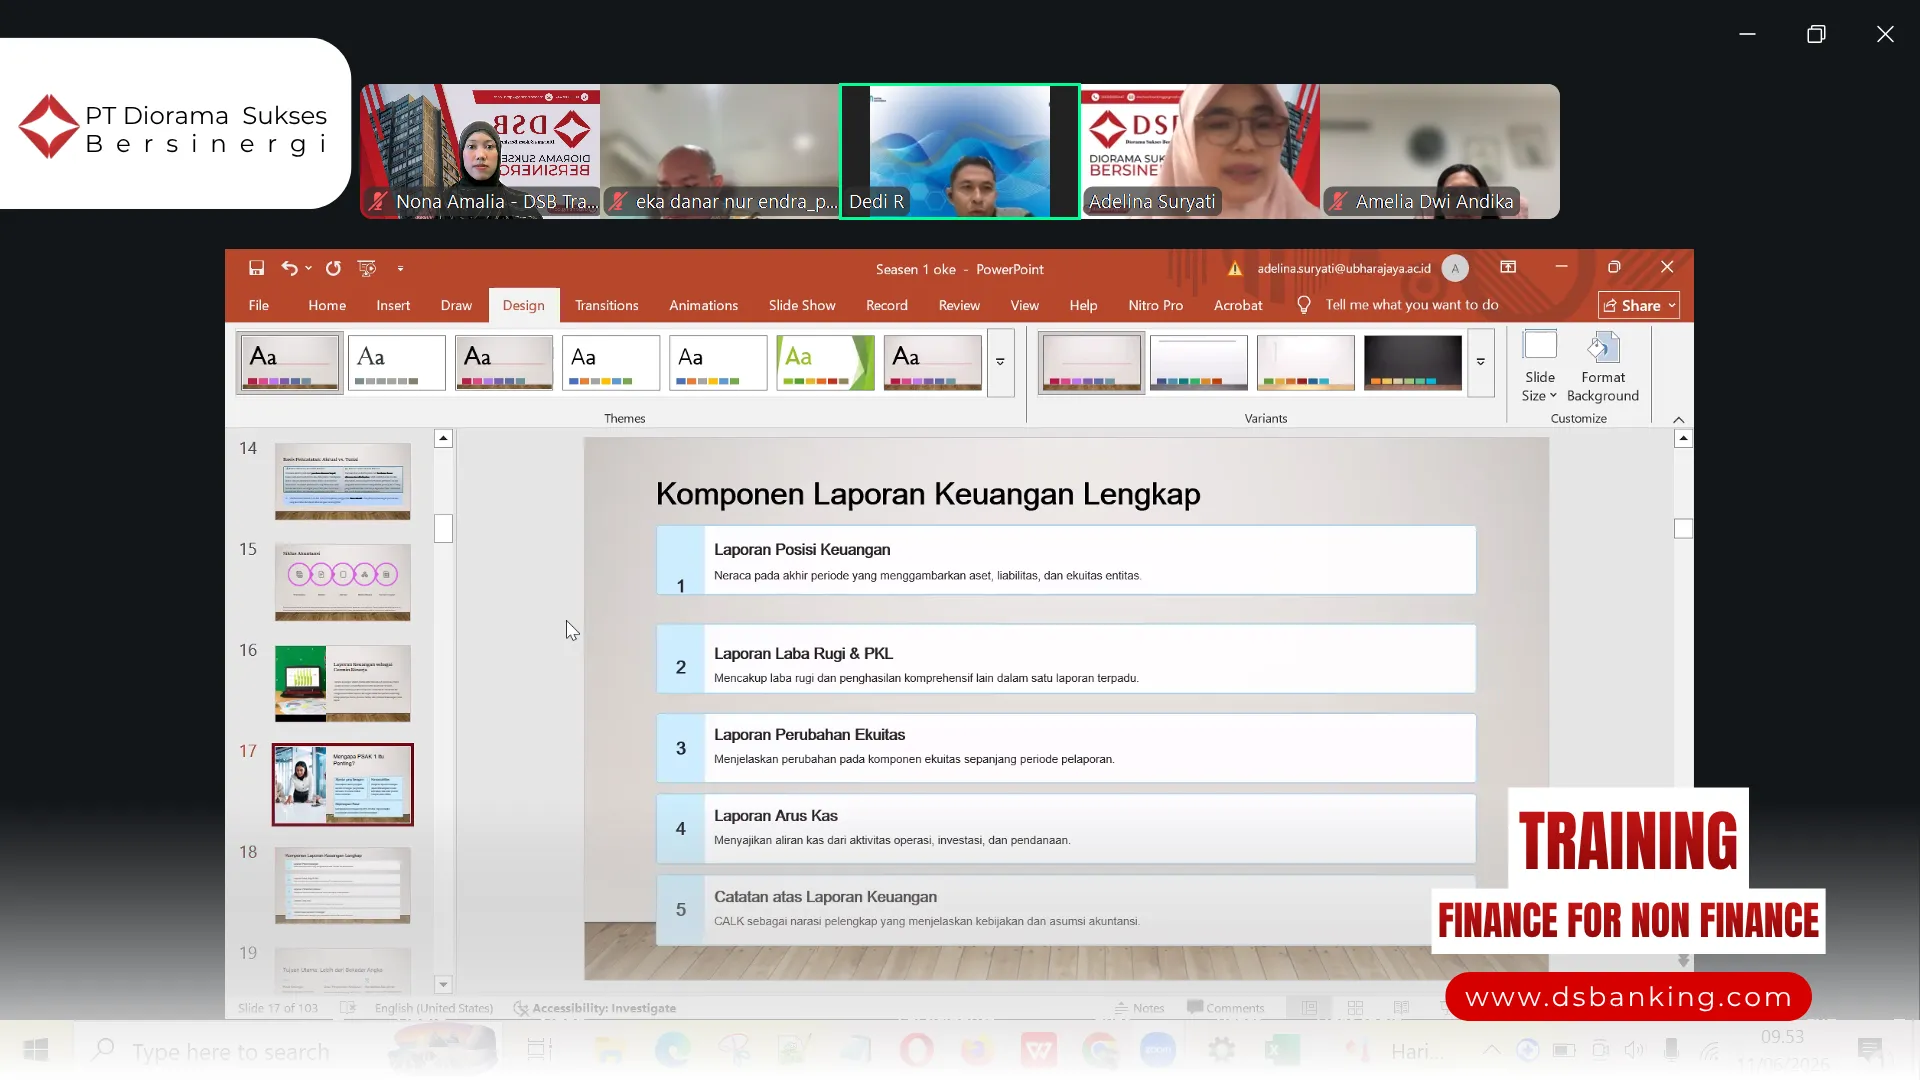Open the undo history dropdown arrow
The width and height of the screenshot is (1920, 1080).
click(x=309, y=268)
